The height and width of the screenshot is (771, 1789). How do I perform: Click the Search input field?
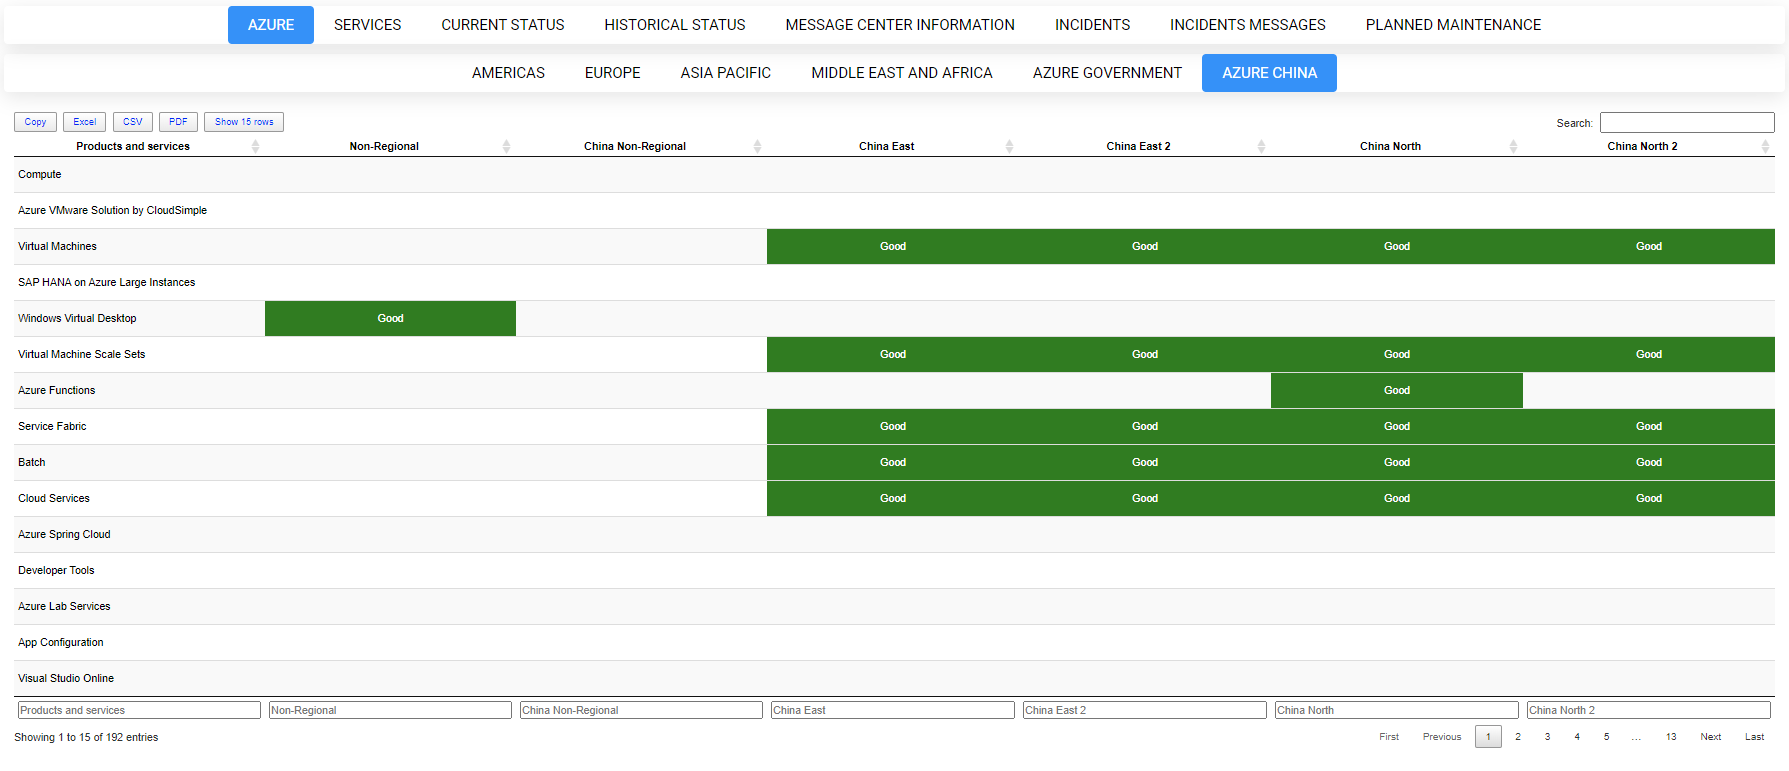(x=1686, y=122)
